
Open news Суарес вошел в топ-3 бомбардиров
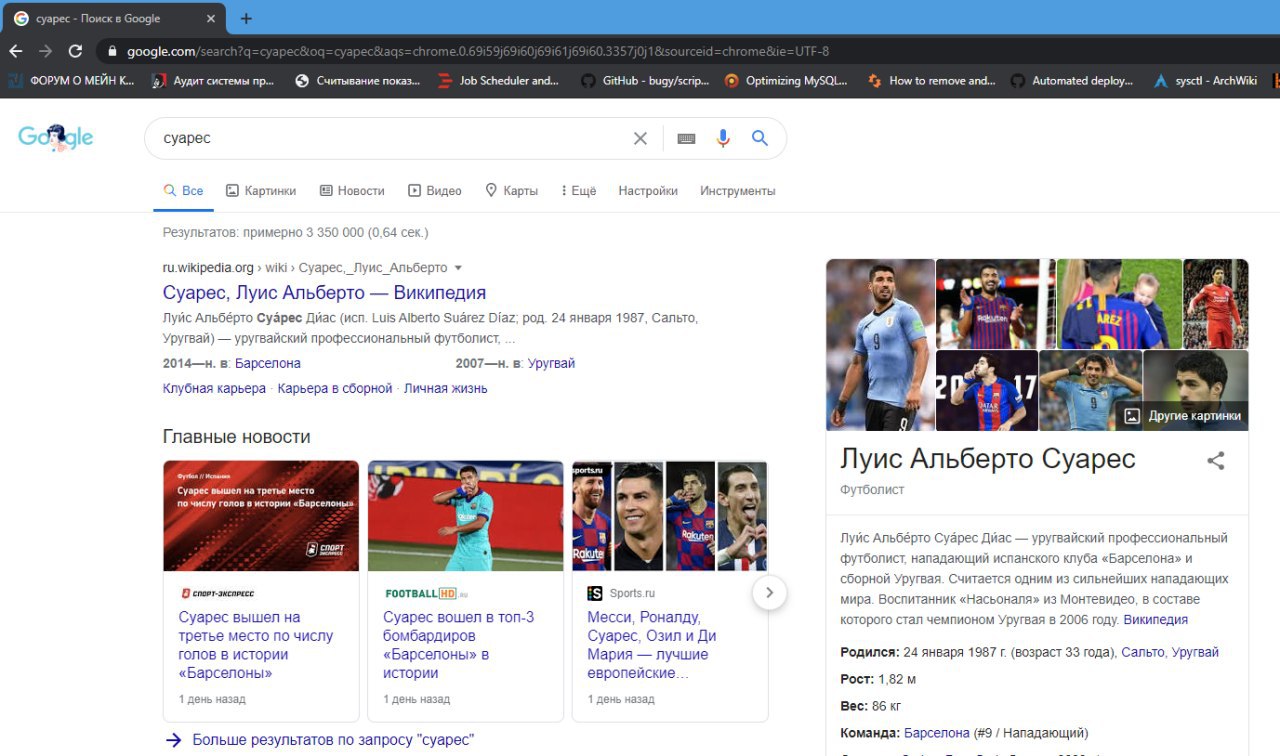click(458, 645)
